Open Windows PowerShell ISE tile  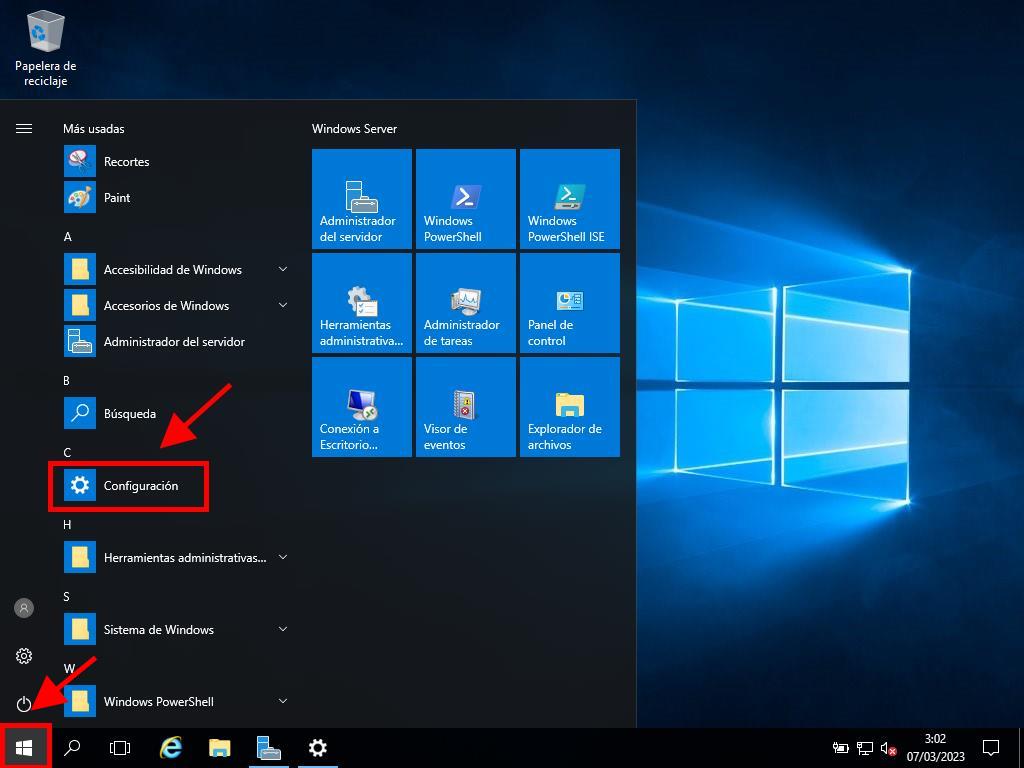coord(570,199)
